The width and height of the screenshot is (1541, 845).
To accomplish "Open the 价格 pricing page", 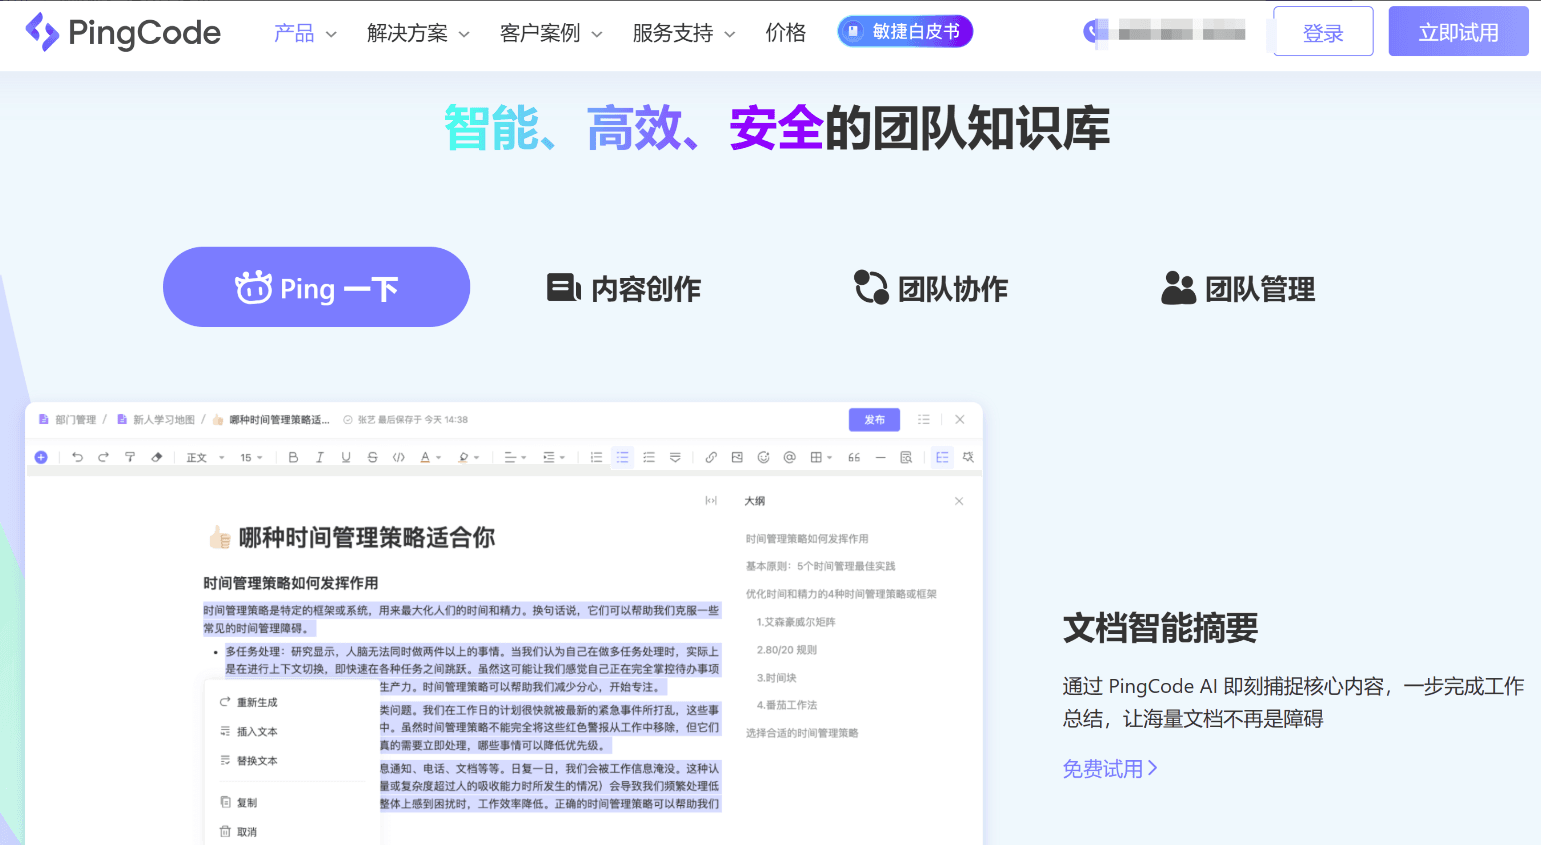I will [x=785, y=33].
